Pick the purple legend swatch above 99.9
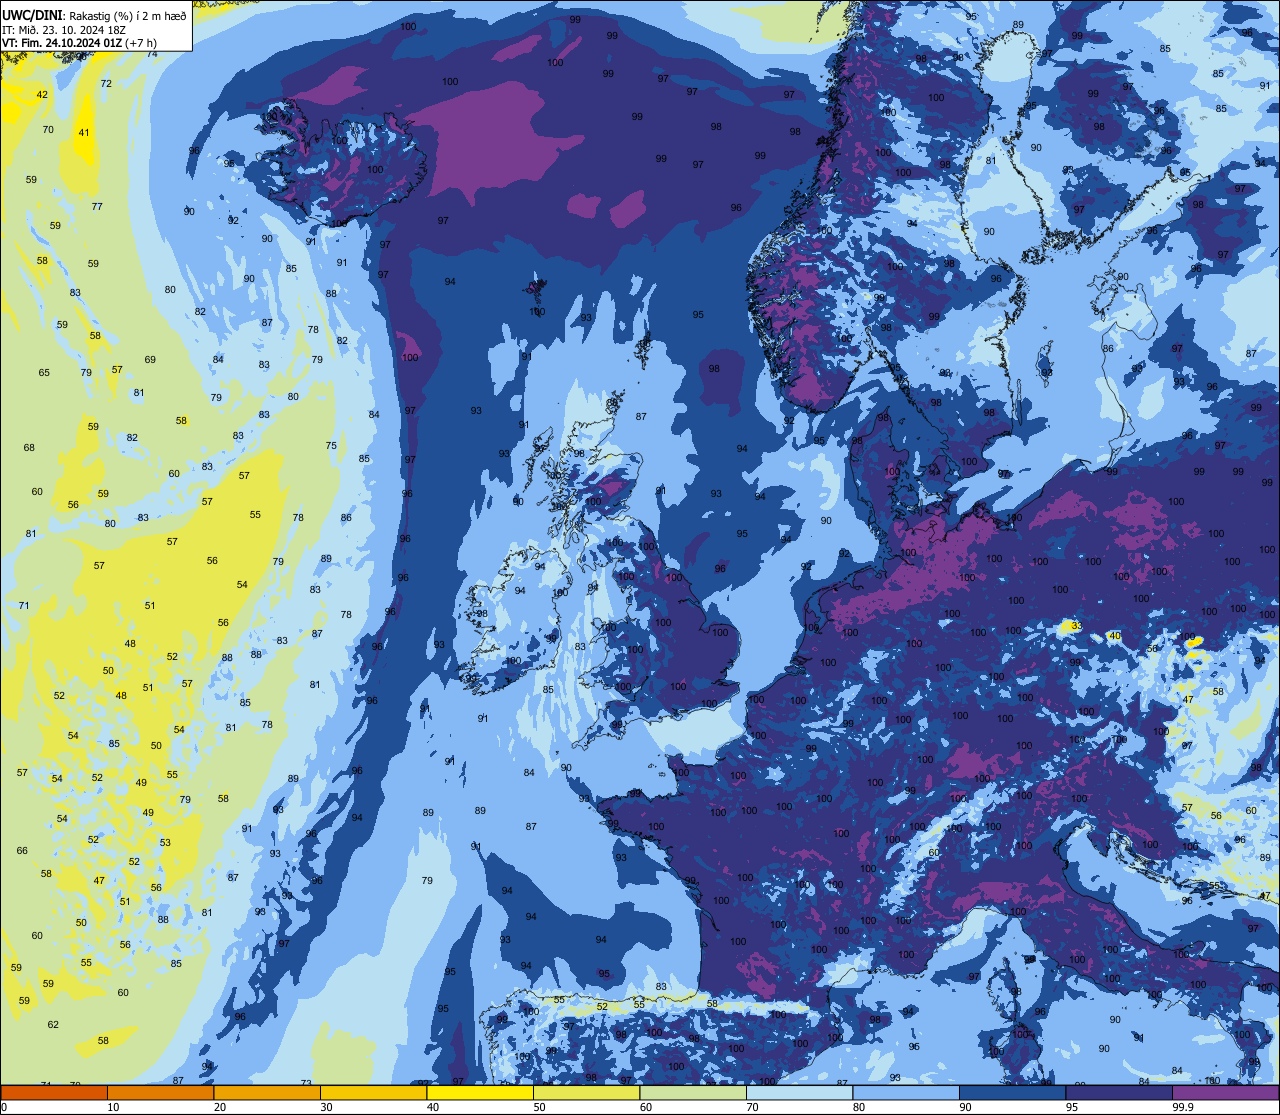 (x=1225, y=1092)
